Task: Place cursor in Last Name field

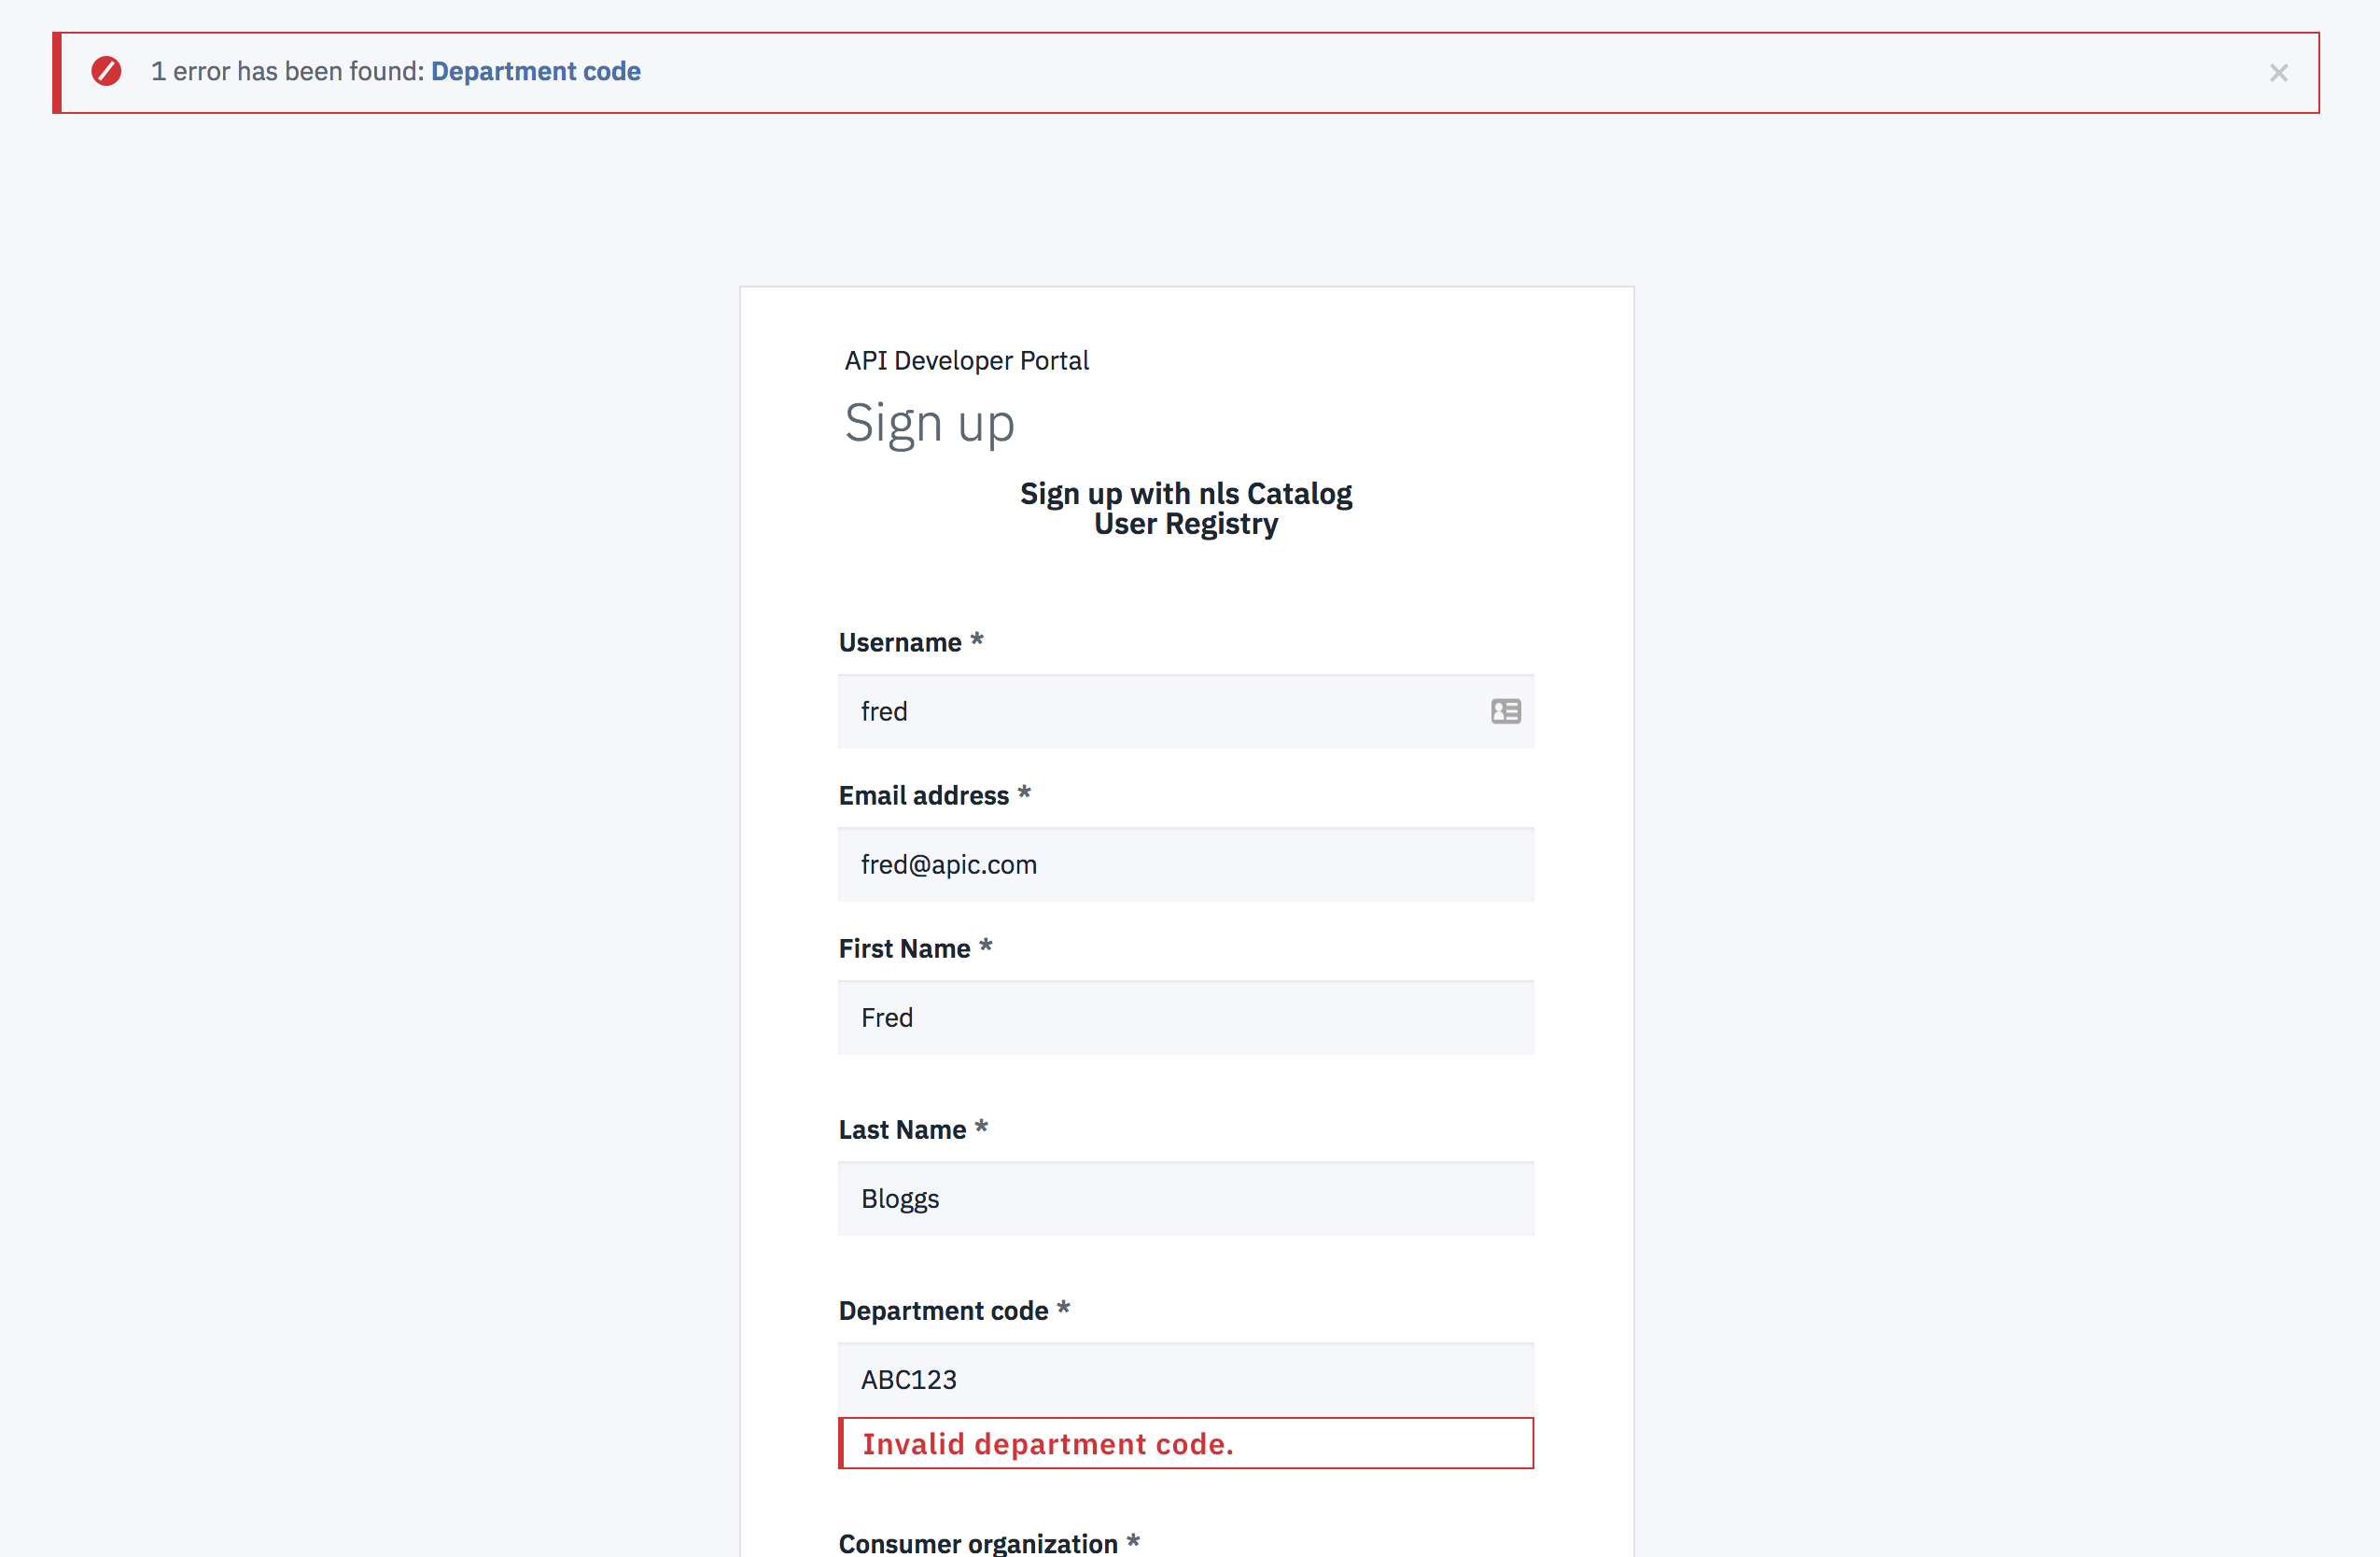Action: click(1185, 1198)
